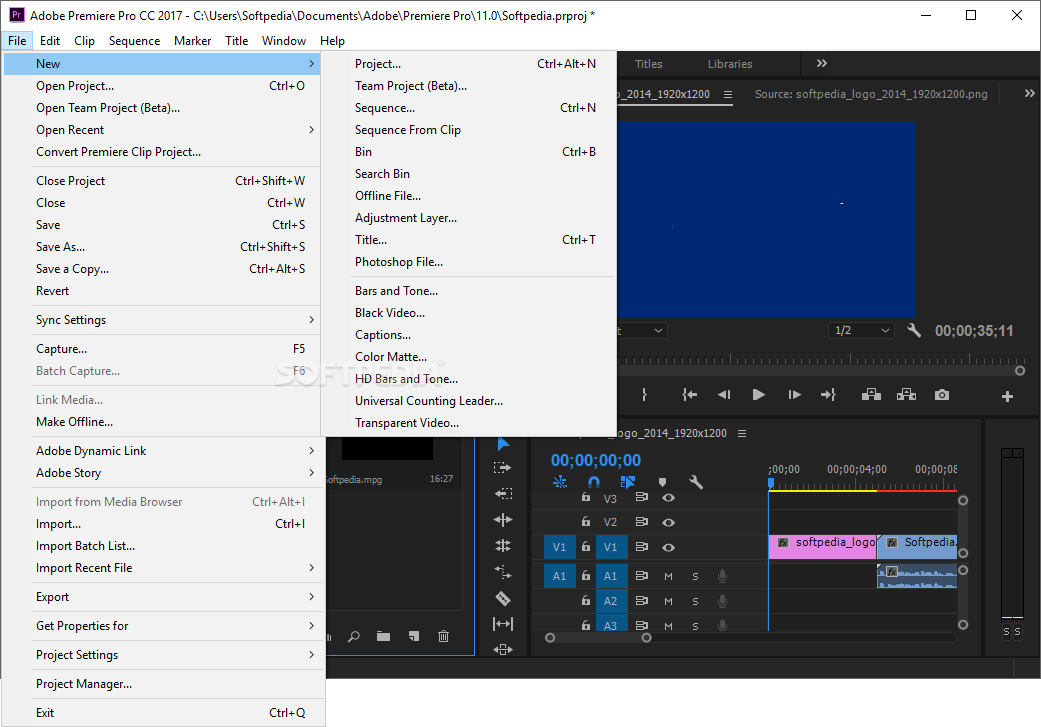Open the Edit menu

click(x=50, y=40)
